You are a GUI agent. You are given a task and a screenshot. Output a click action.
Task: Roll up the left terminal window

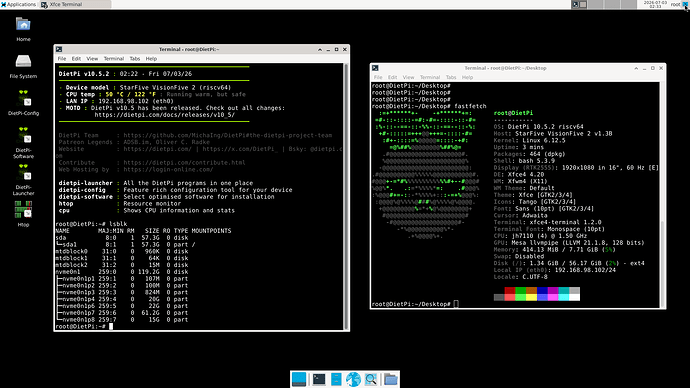point(320,50)
